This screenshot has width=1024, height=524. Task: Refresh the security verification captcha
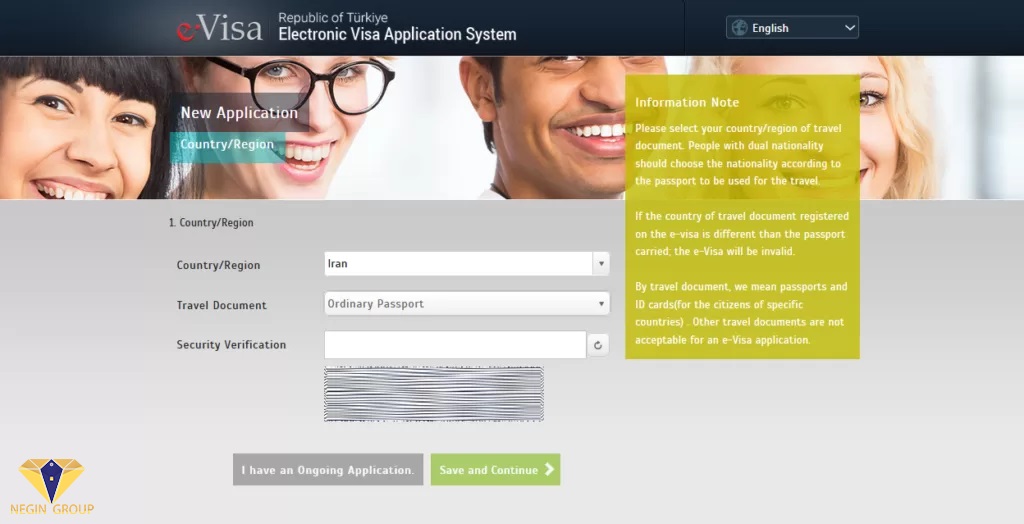tap(598, 345)
